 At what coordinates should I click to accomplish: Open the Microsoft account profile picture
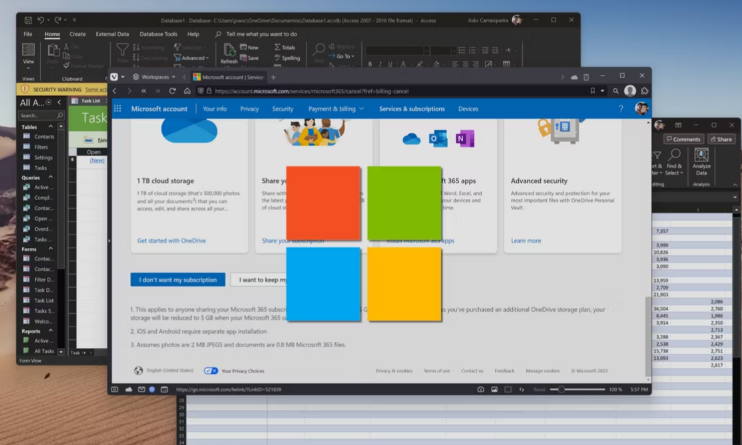coord(641,108)
